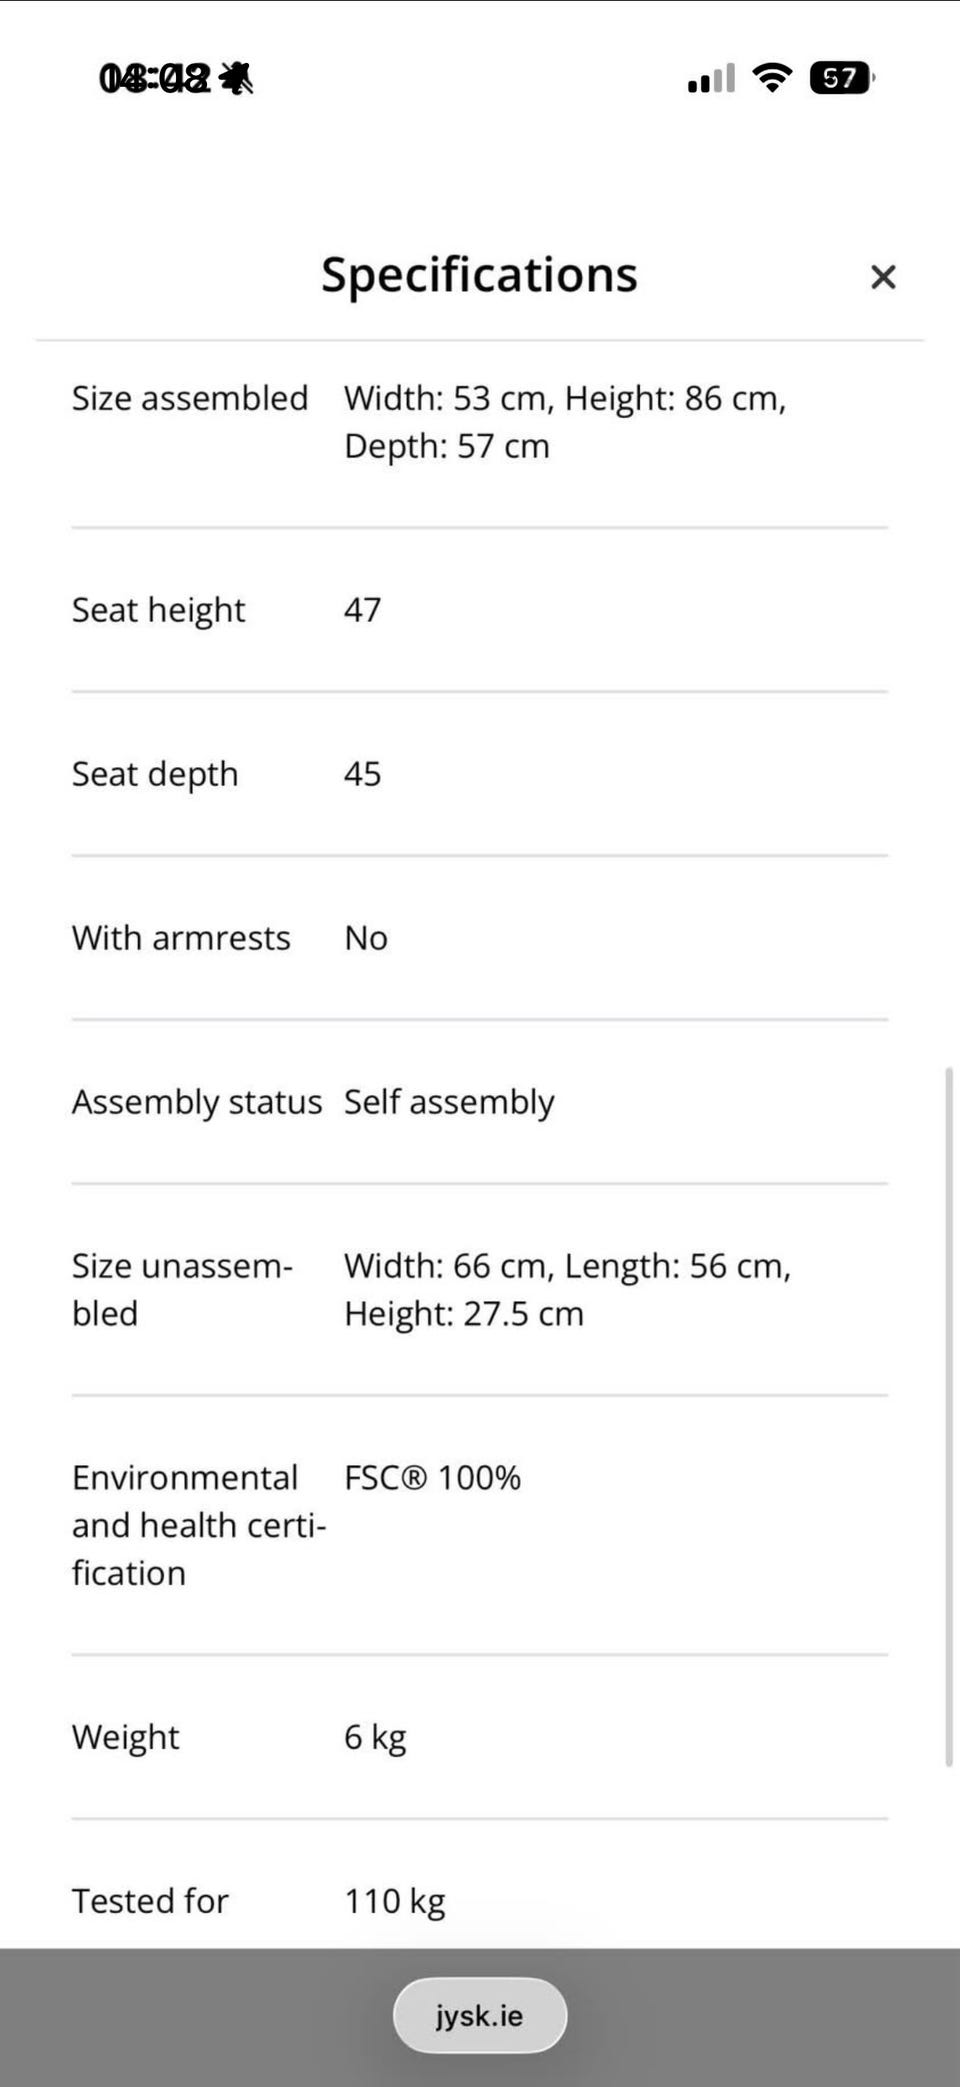
Task: Tap the jysk.ie address pill
Action: point(480,2015)
